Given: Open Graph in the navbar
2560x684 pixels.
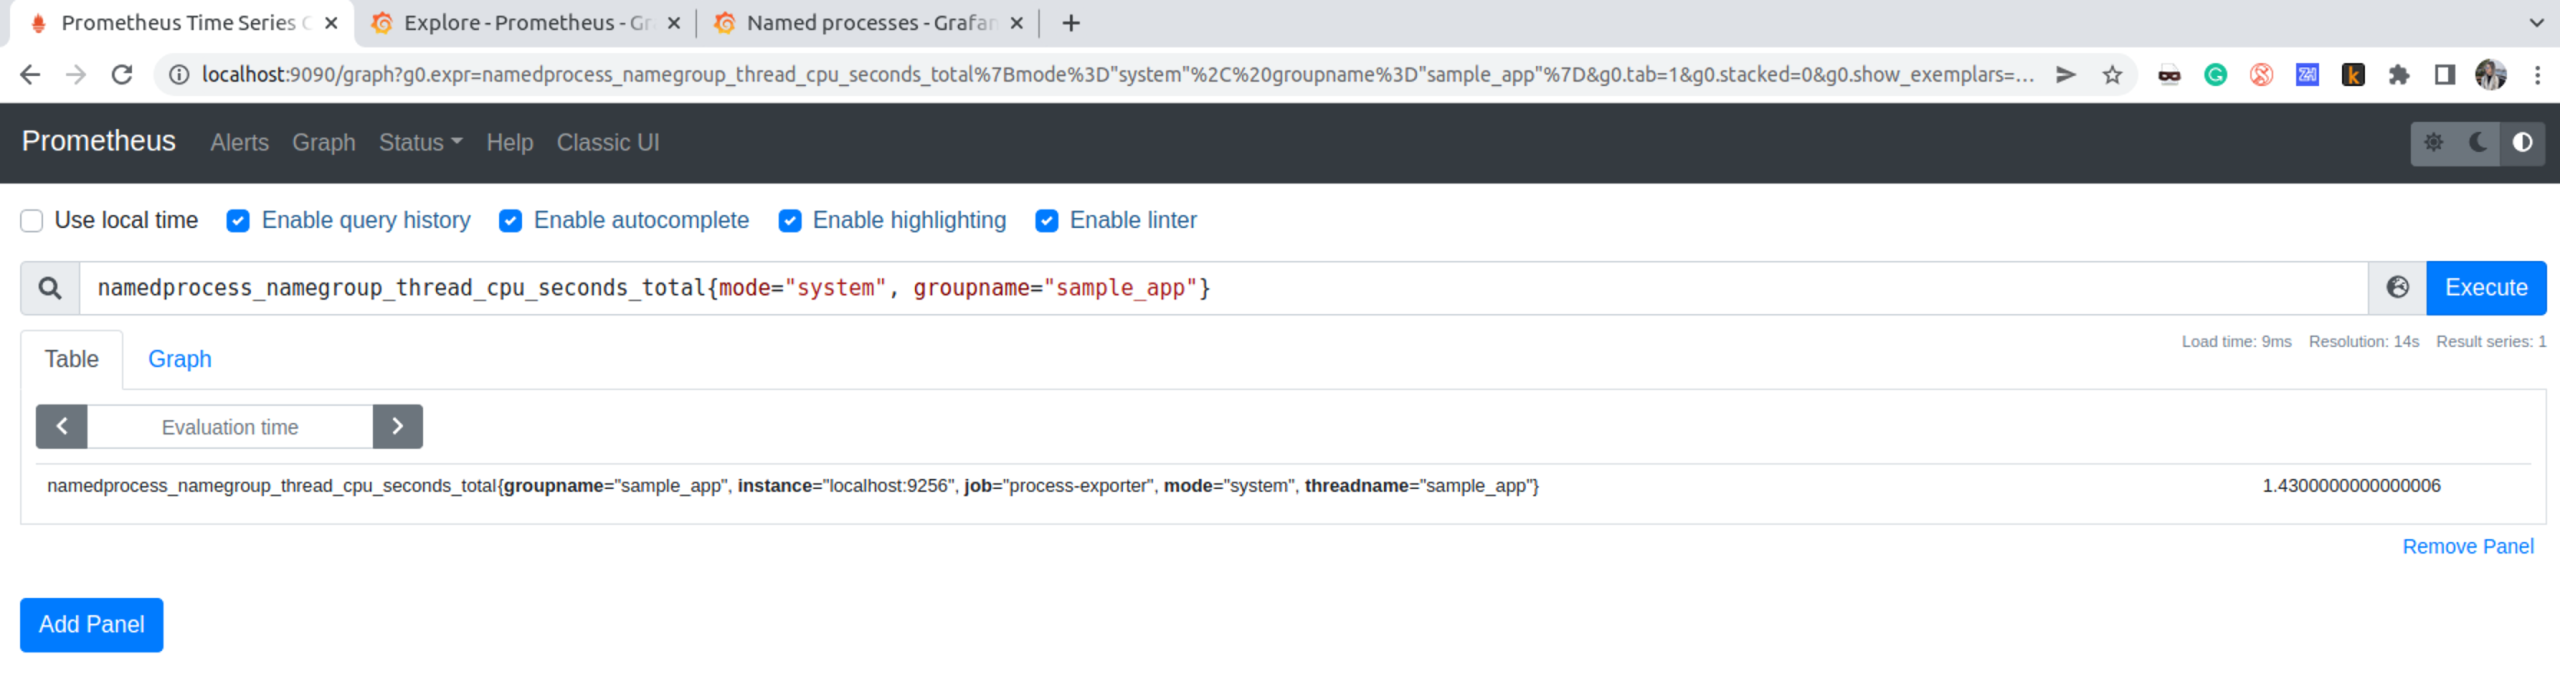Looking at the screenshot, I should tap(323, 143).
